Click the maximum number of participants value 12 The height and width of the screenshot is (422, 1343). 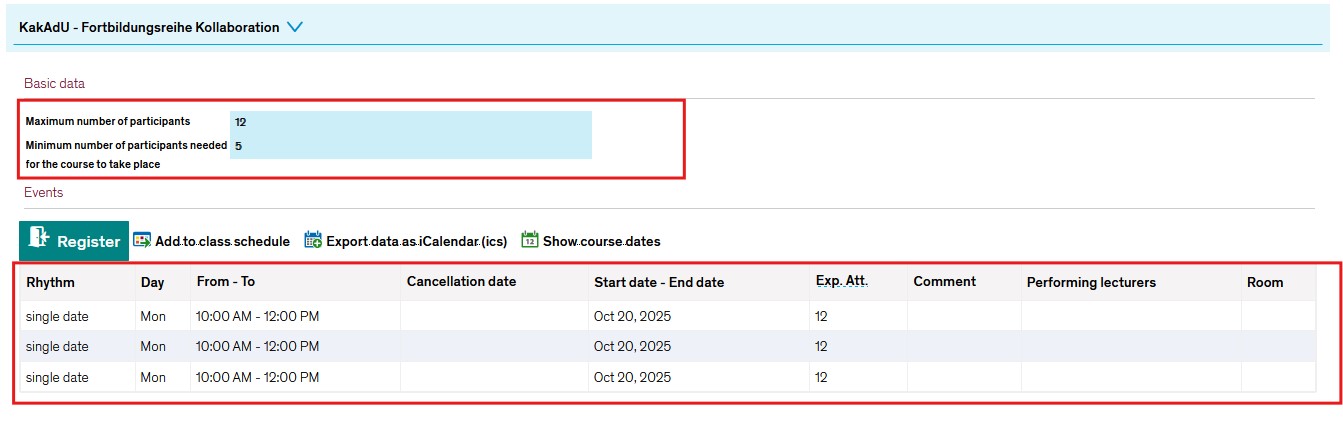point(240,122)
